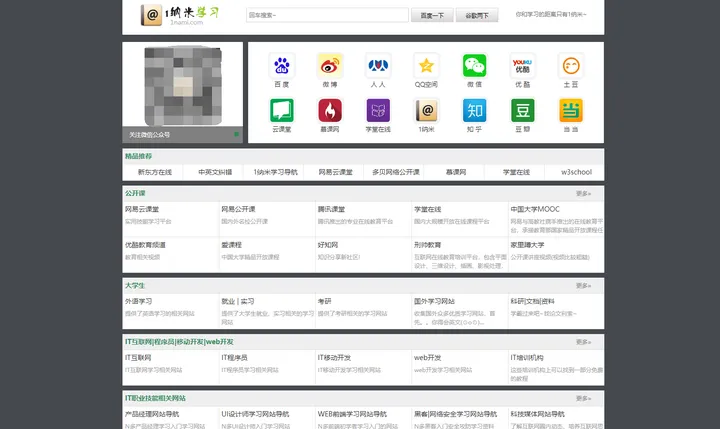The height and width of the screenshot is (429, 720).
Task: Open 1纳米学习导航 in 精品推荐
Action: coord(276,172)
